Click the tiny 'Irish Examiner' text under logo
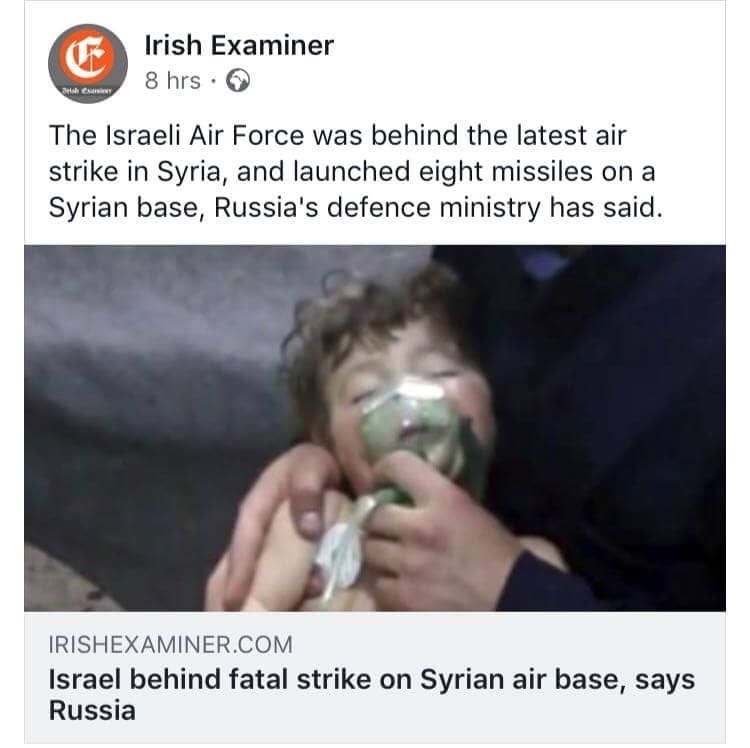This screenshot has height=748, width=750. [88, 91]
